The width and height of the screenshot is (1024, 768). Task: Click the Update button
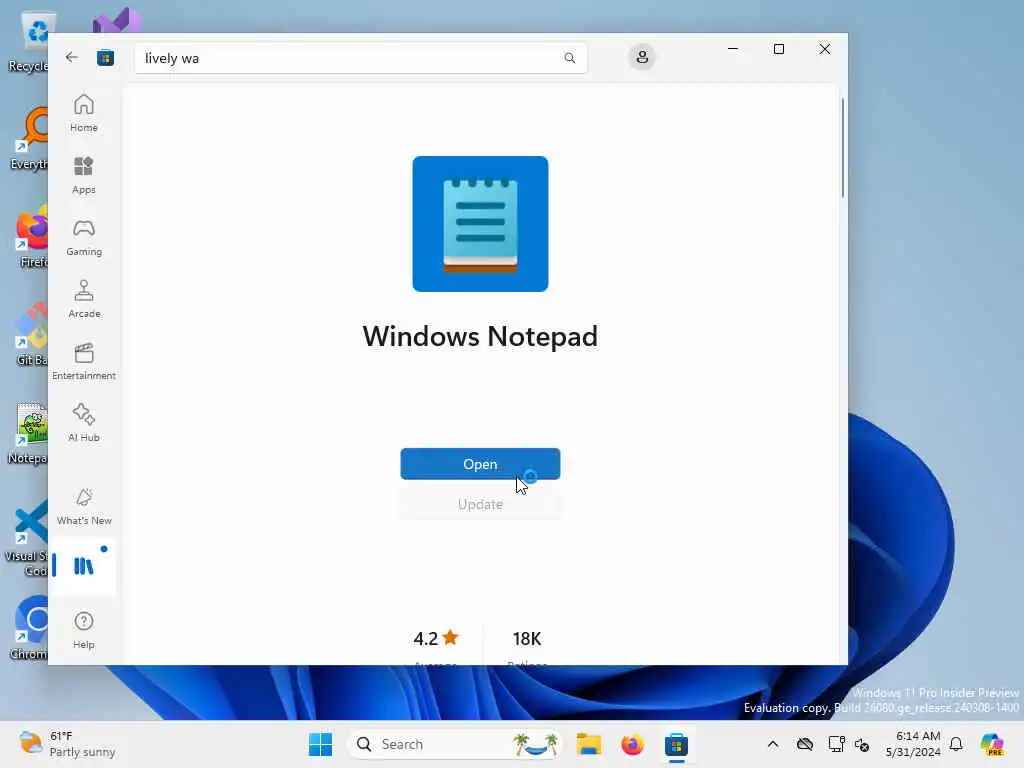click(x=480, y=504)
